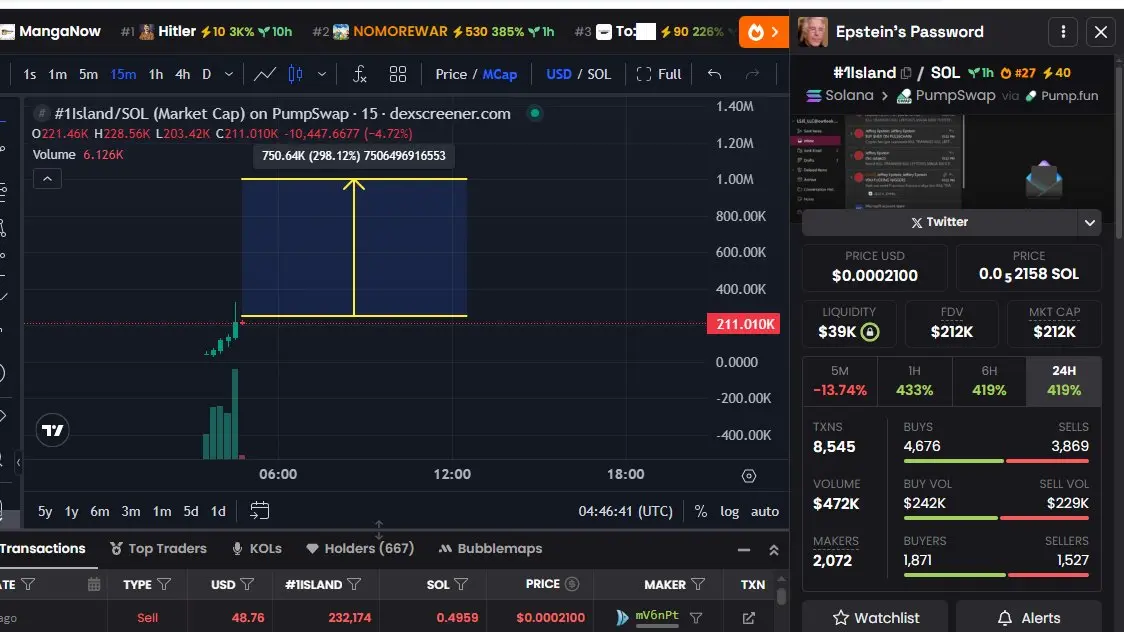Copy the #1Island token address icon
Viewport: 1124px width, 632px height.
906,73
